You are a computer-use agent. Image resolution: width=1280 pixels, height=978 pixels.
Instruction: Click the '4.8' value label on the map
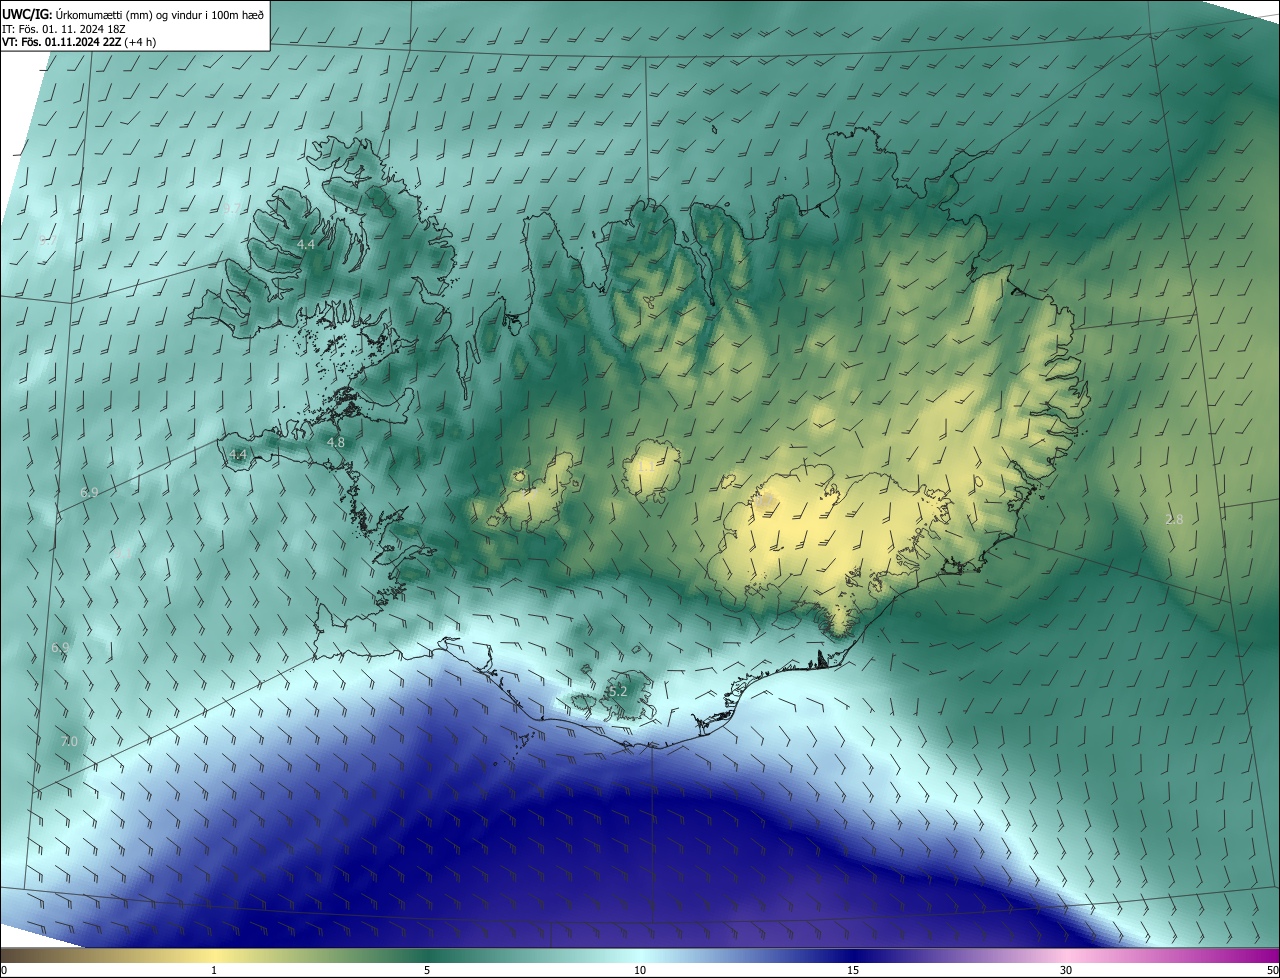[336, 442]
